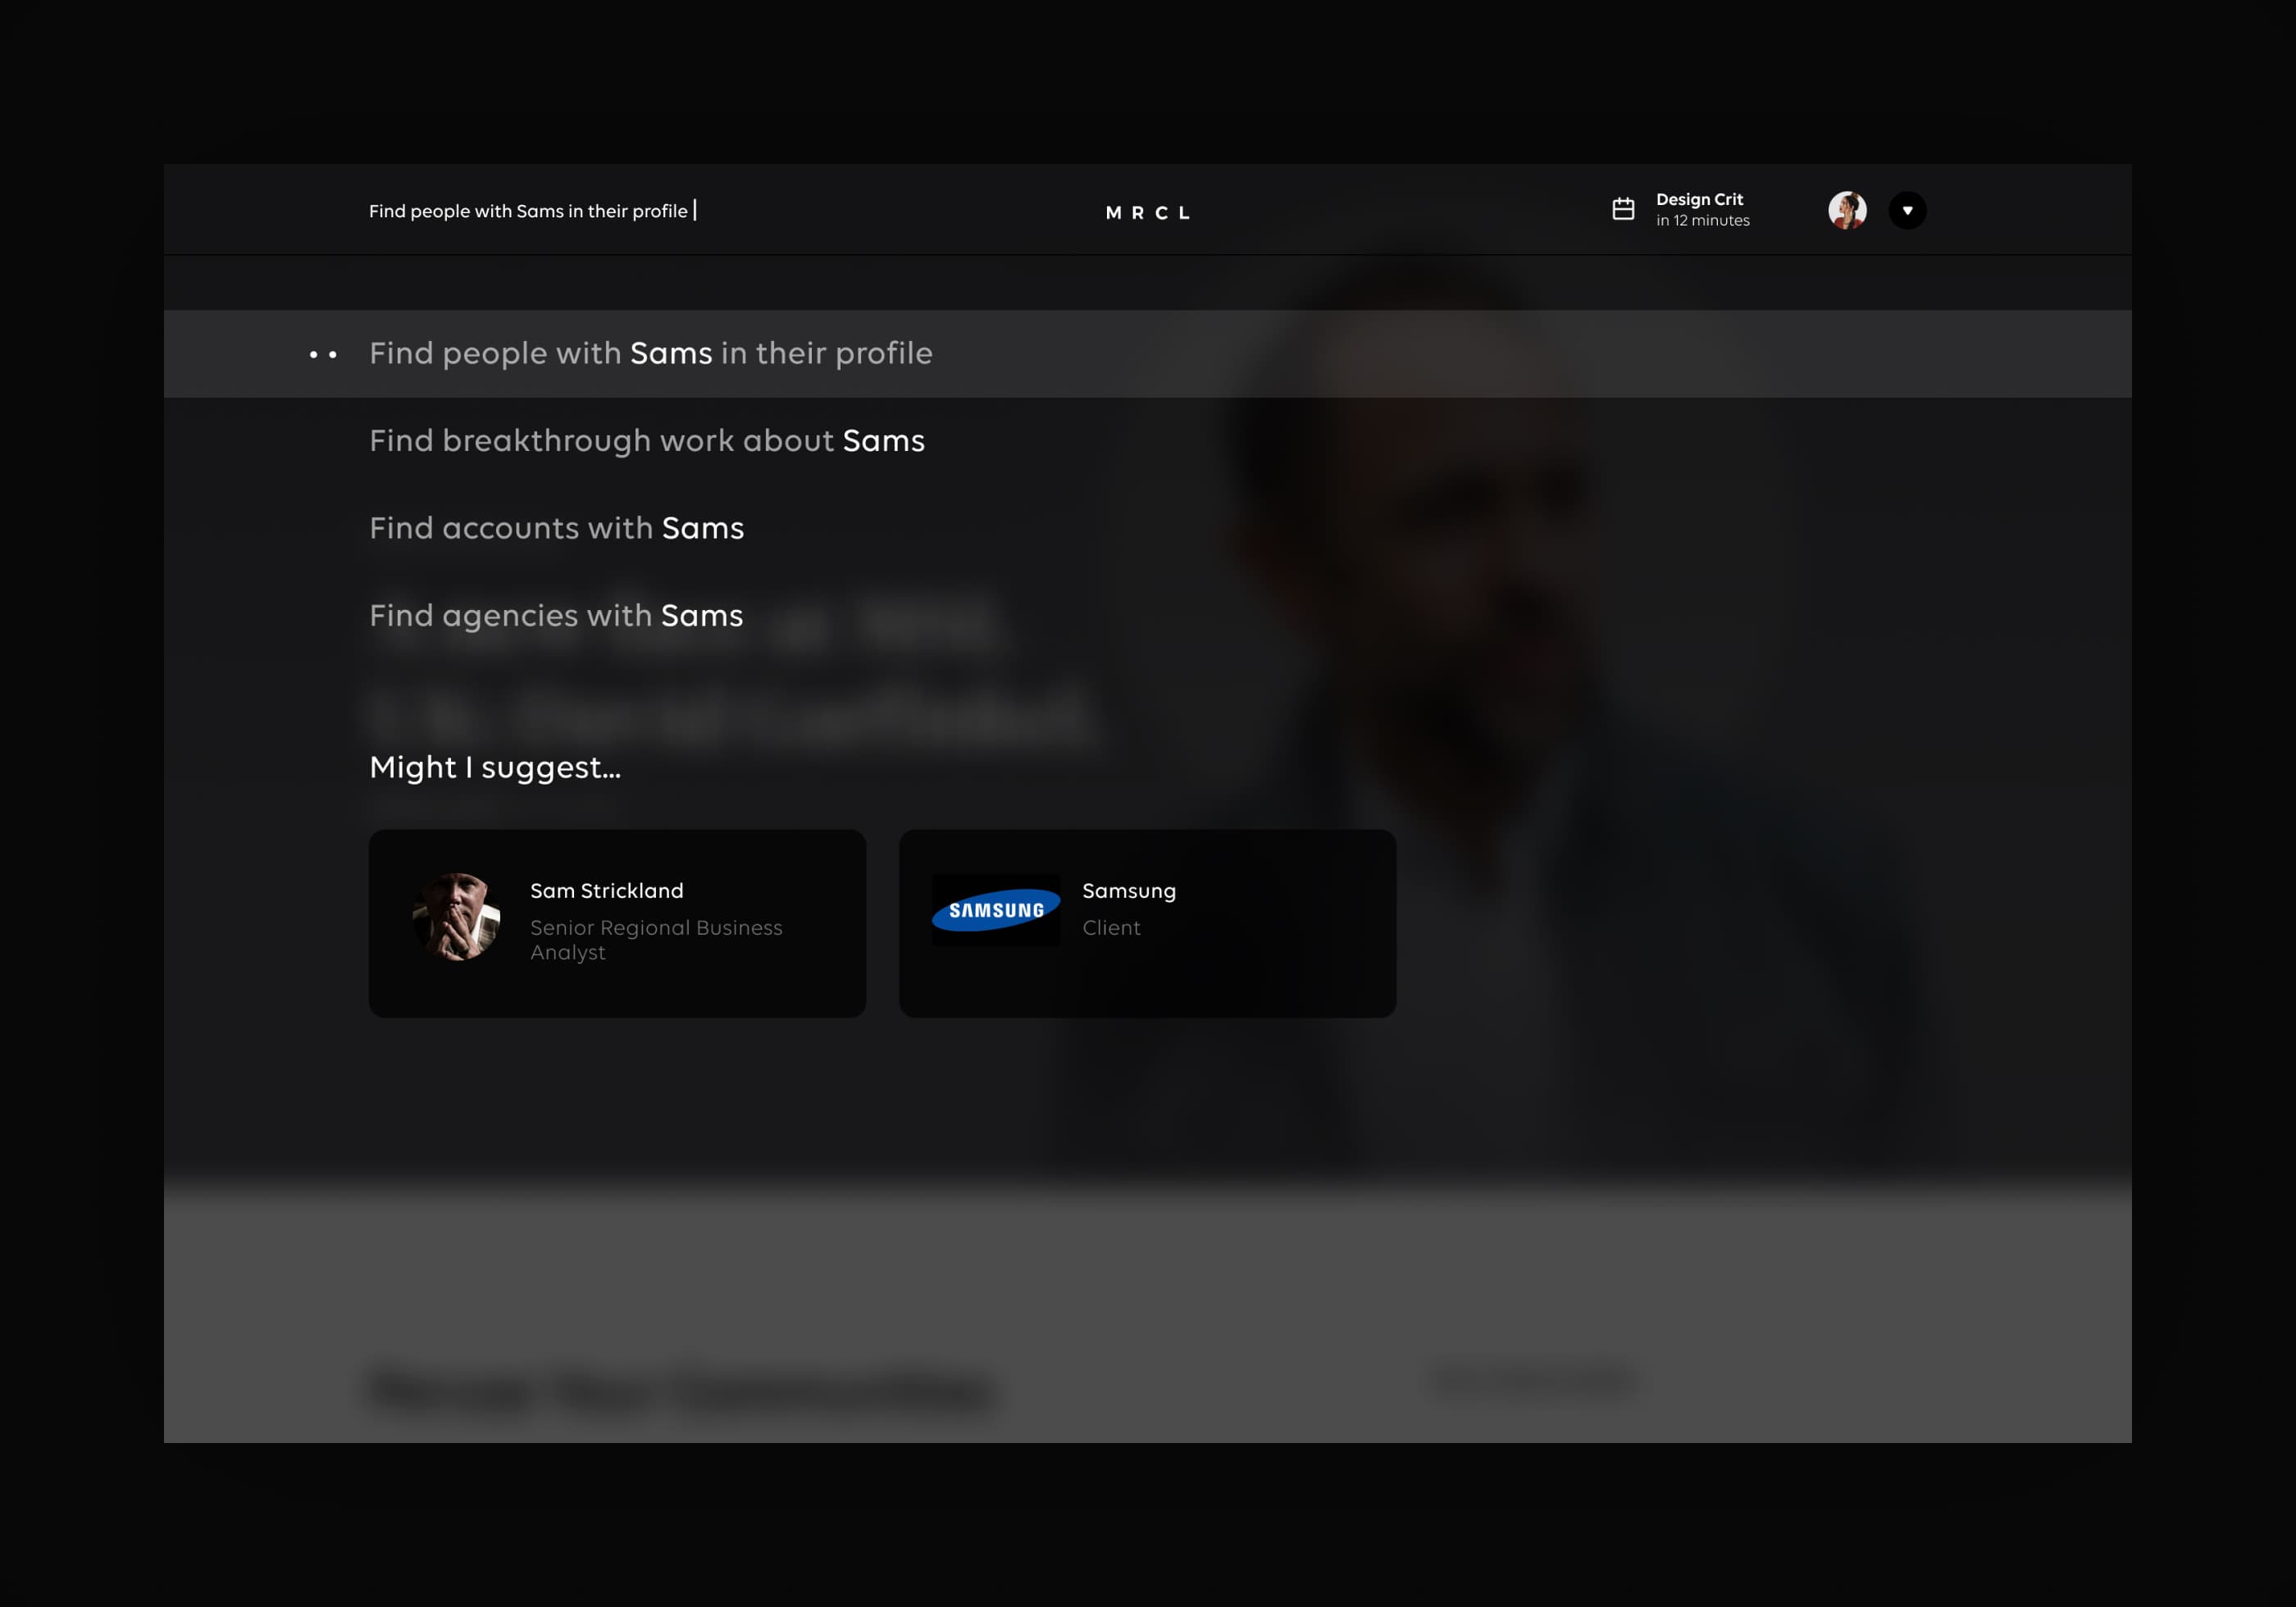Click 'Senior Regional Business Analyst' subtitle
Viewport: 2296px width, 1607px height.
pyautogui.click(x=655, y=939)
